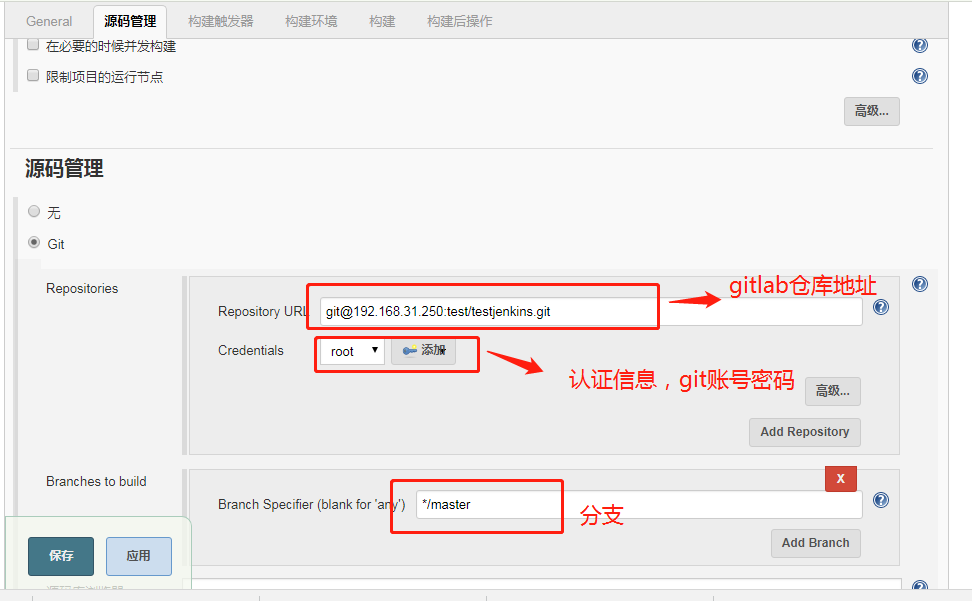Focus the Repository URL input field
The height and width of the screenshot is (601, 972).
pos(591,312)
